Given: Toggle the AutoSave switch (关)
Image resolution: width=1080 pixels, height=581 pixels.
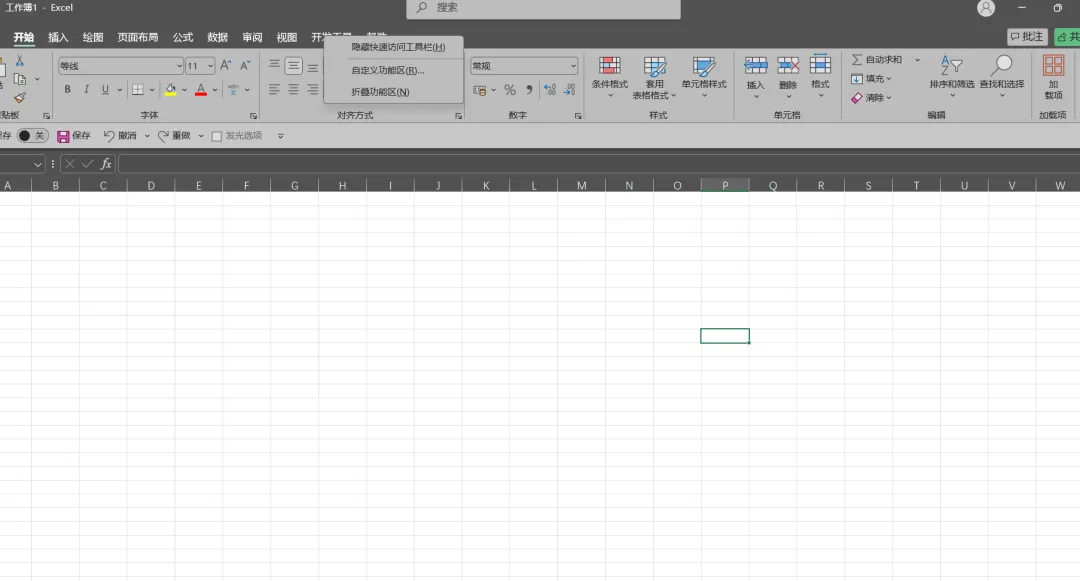Looking at the screenshot, I should (32, 136).
